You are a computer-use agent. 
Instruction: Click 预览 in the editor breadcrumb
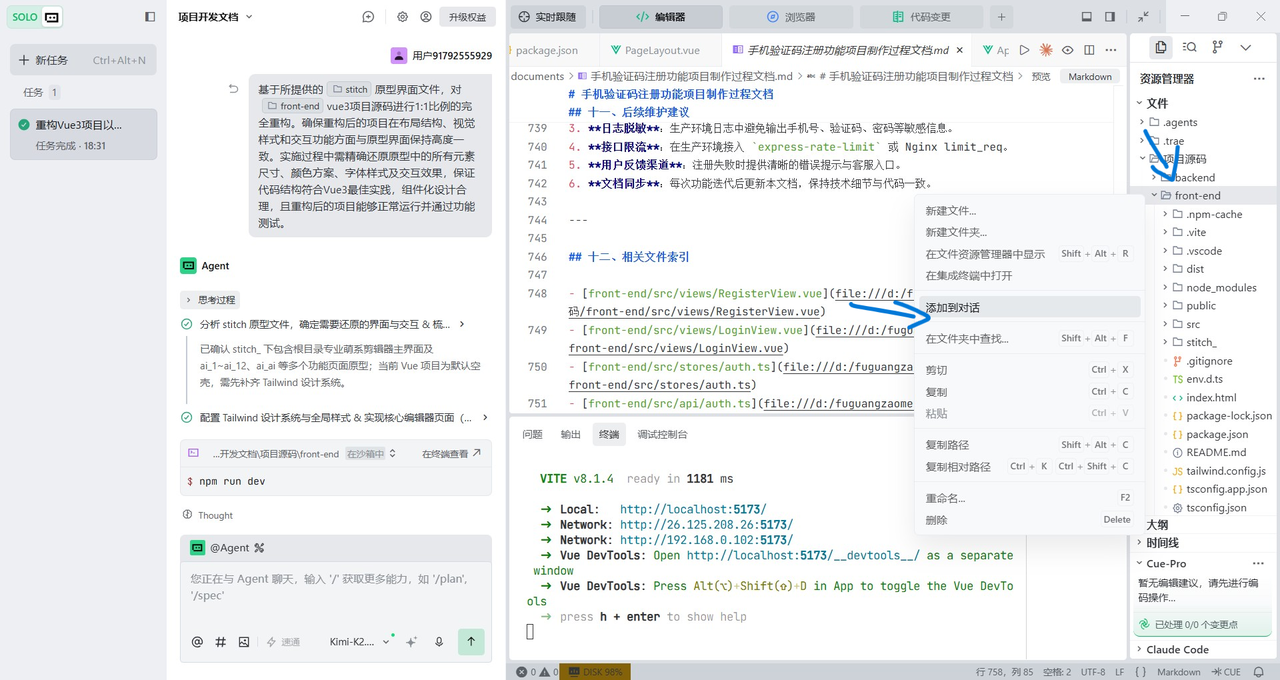pos(1041,76)
